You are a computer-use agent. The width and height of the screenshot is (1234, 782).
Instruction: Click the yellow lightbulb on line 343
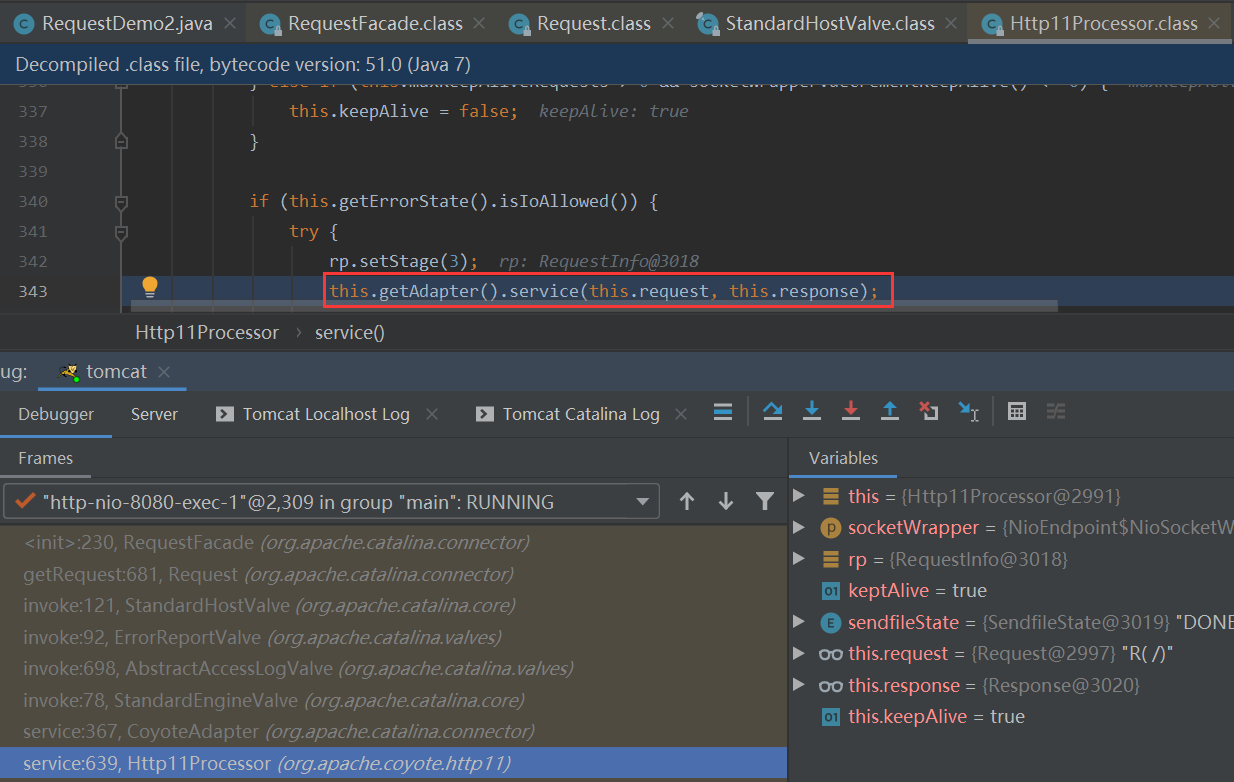point(150,288)
